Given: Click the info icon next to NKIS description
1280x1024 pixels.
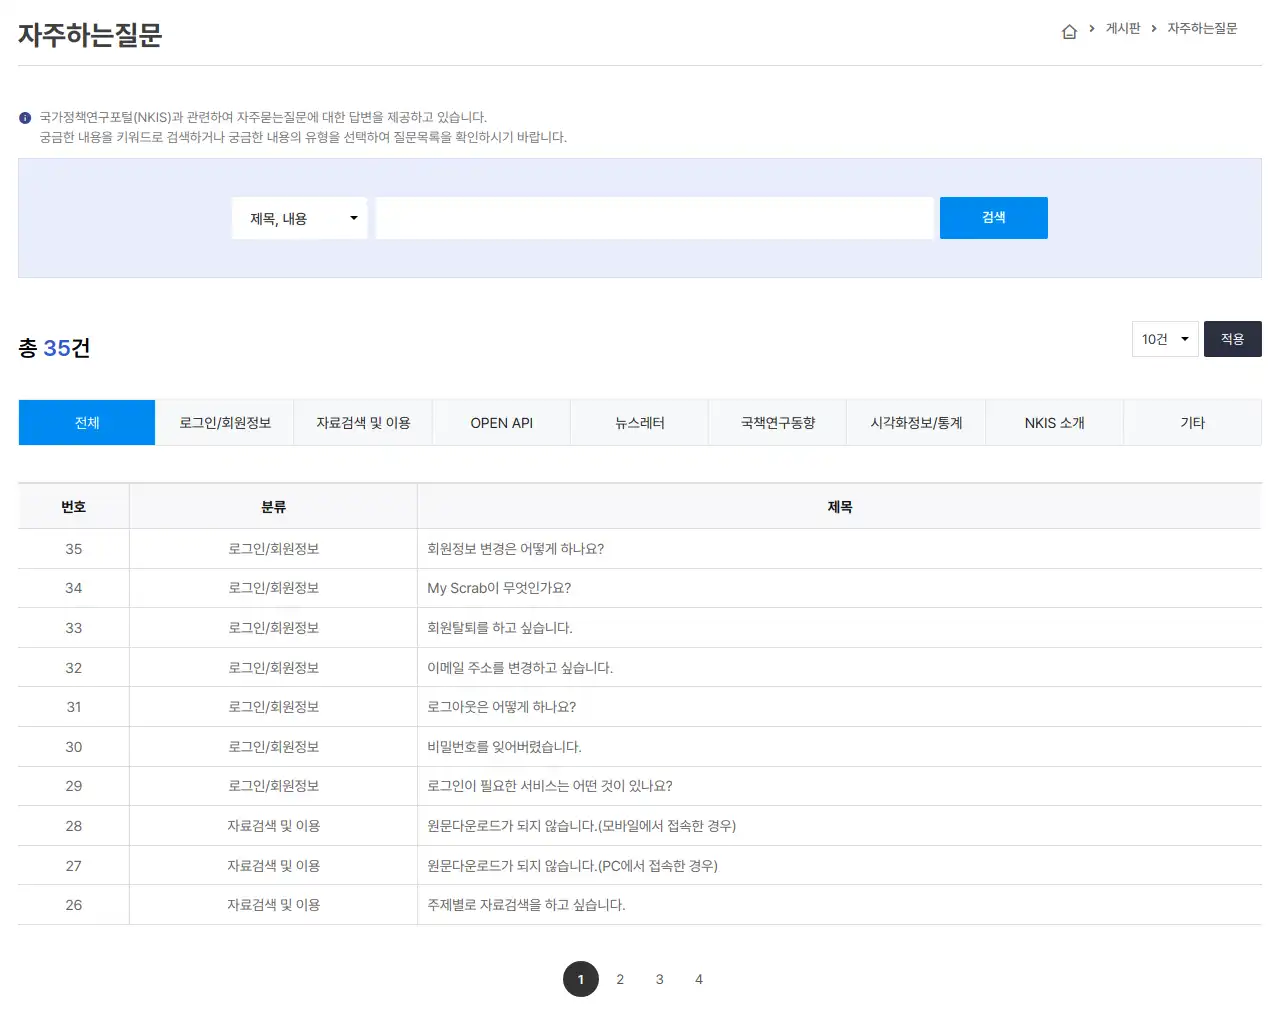Looking at the screenshot, I should click(x=24, y=117).
